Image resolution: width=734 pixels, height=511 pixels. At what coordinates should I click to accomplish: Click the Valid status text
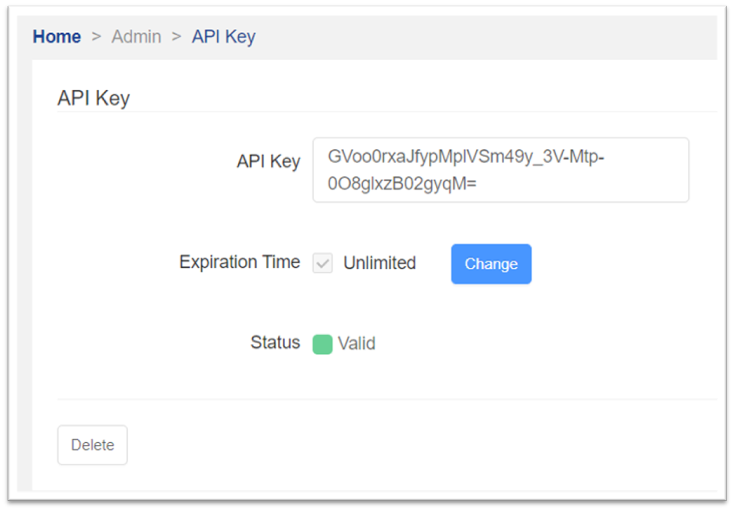click(357, 344)
